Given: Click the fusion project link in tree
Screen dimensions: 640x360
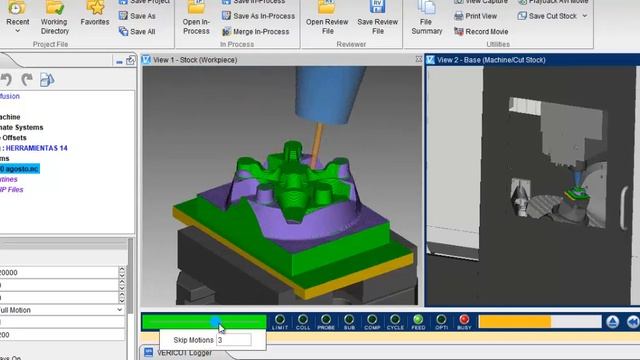Looking at the screenshot, I should 10,96.
